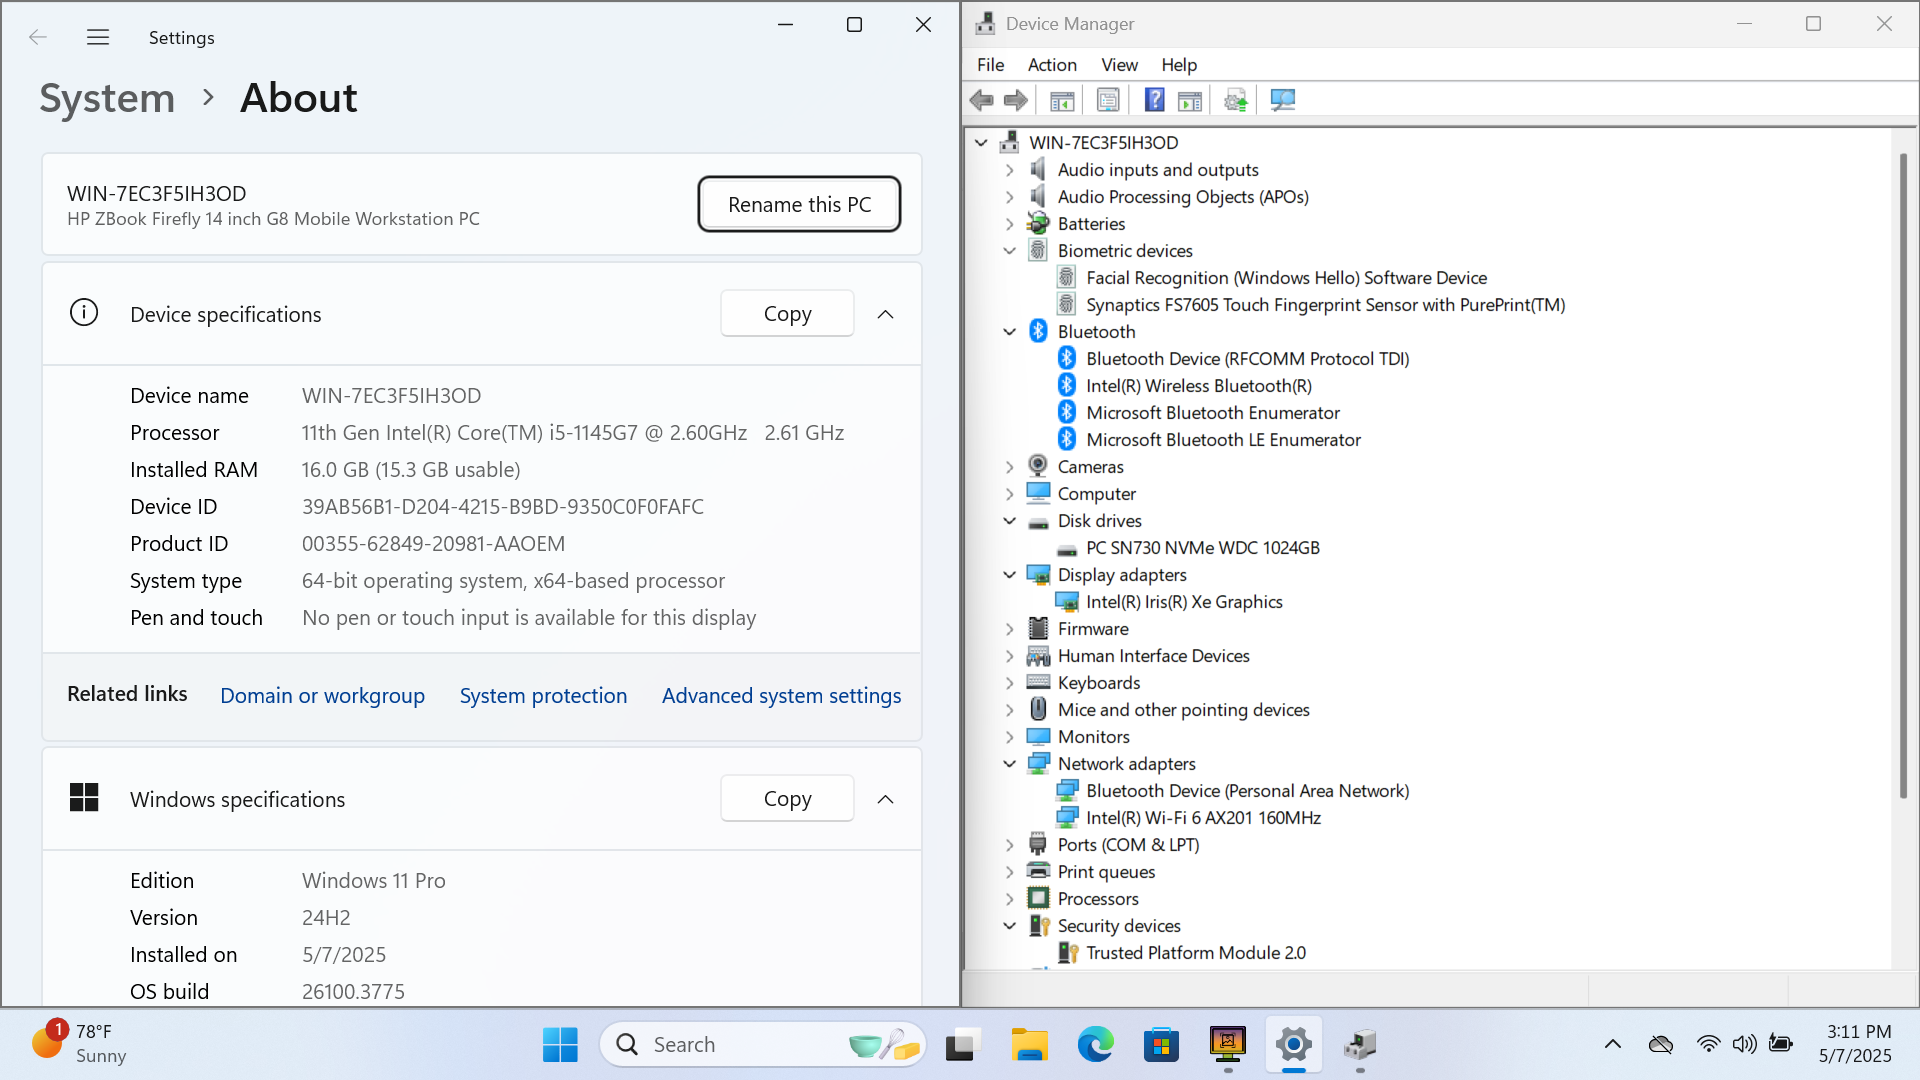Select PC SN730 NVMe WDC 1024GB

(x=1202, y=548)
